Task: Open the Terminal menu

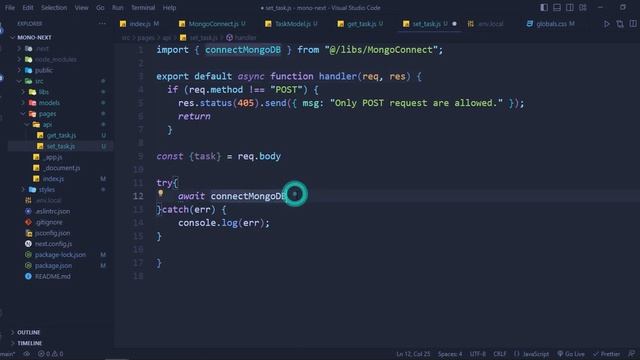Action: point(143,7)
